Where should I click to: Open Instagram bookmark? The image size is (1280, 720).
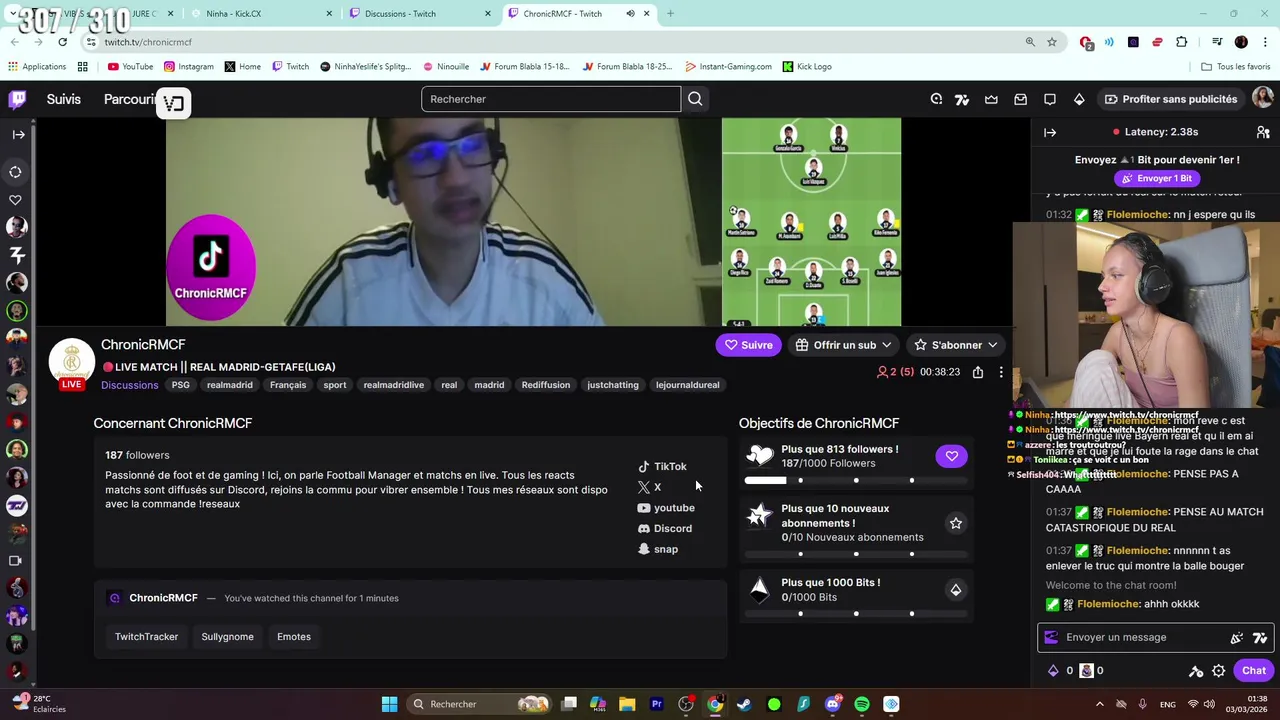coord(188,66)
